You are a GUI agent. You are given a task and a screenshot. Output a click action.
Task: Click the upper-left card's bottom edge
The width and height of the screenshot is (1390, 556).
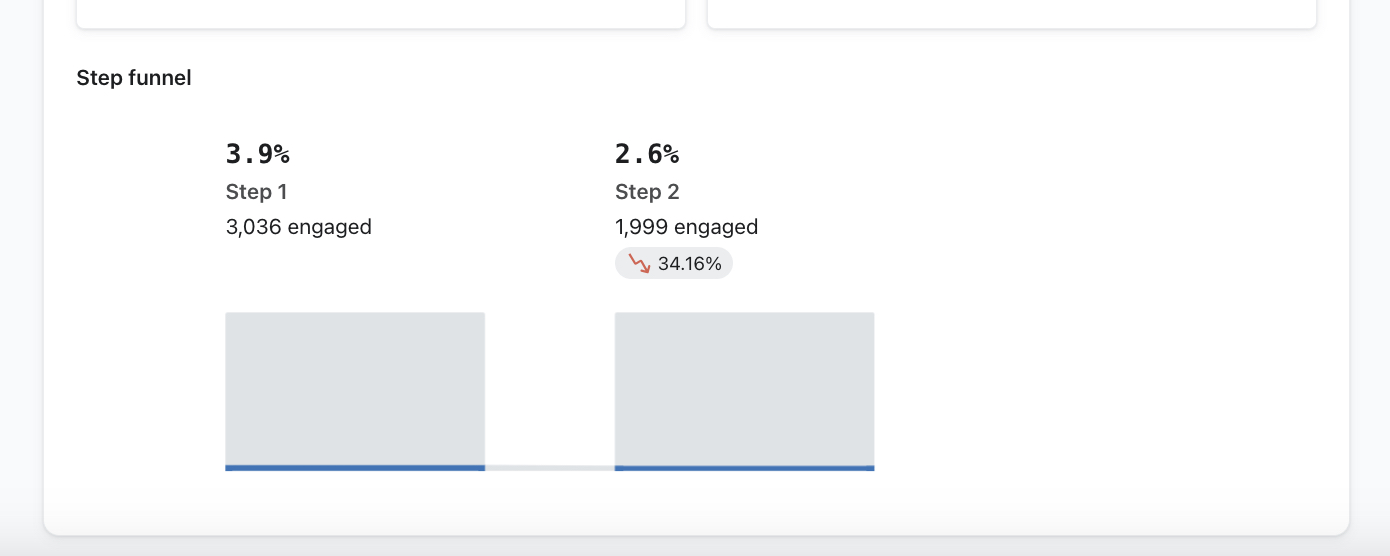(x=381, y=27)
